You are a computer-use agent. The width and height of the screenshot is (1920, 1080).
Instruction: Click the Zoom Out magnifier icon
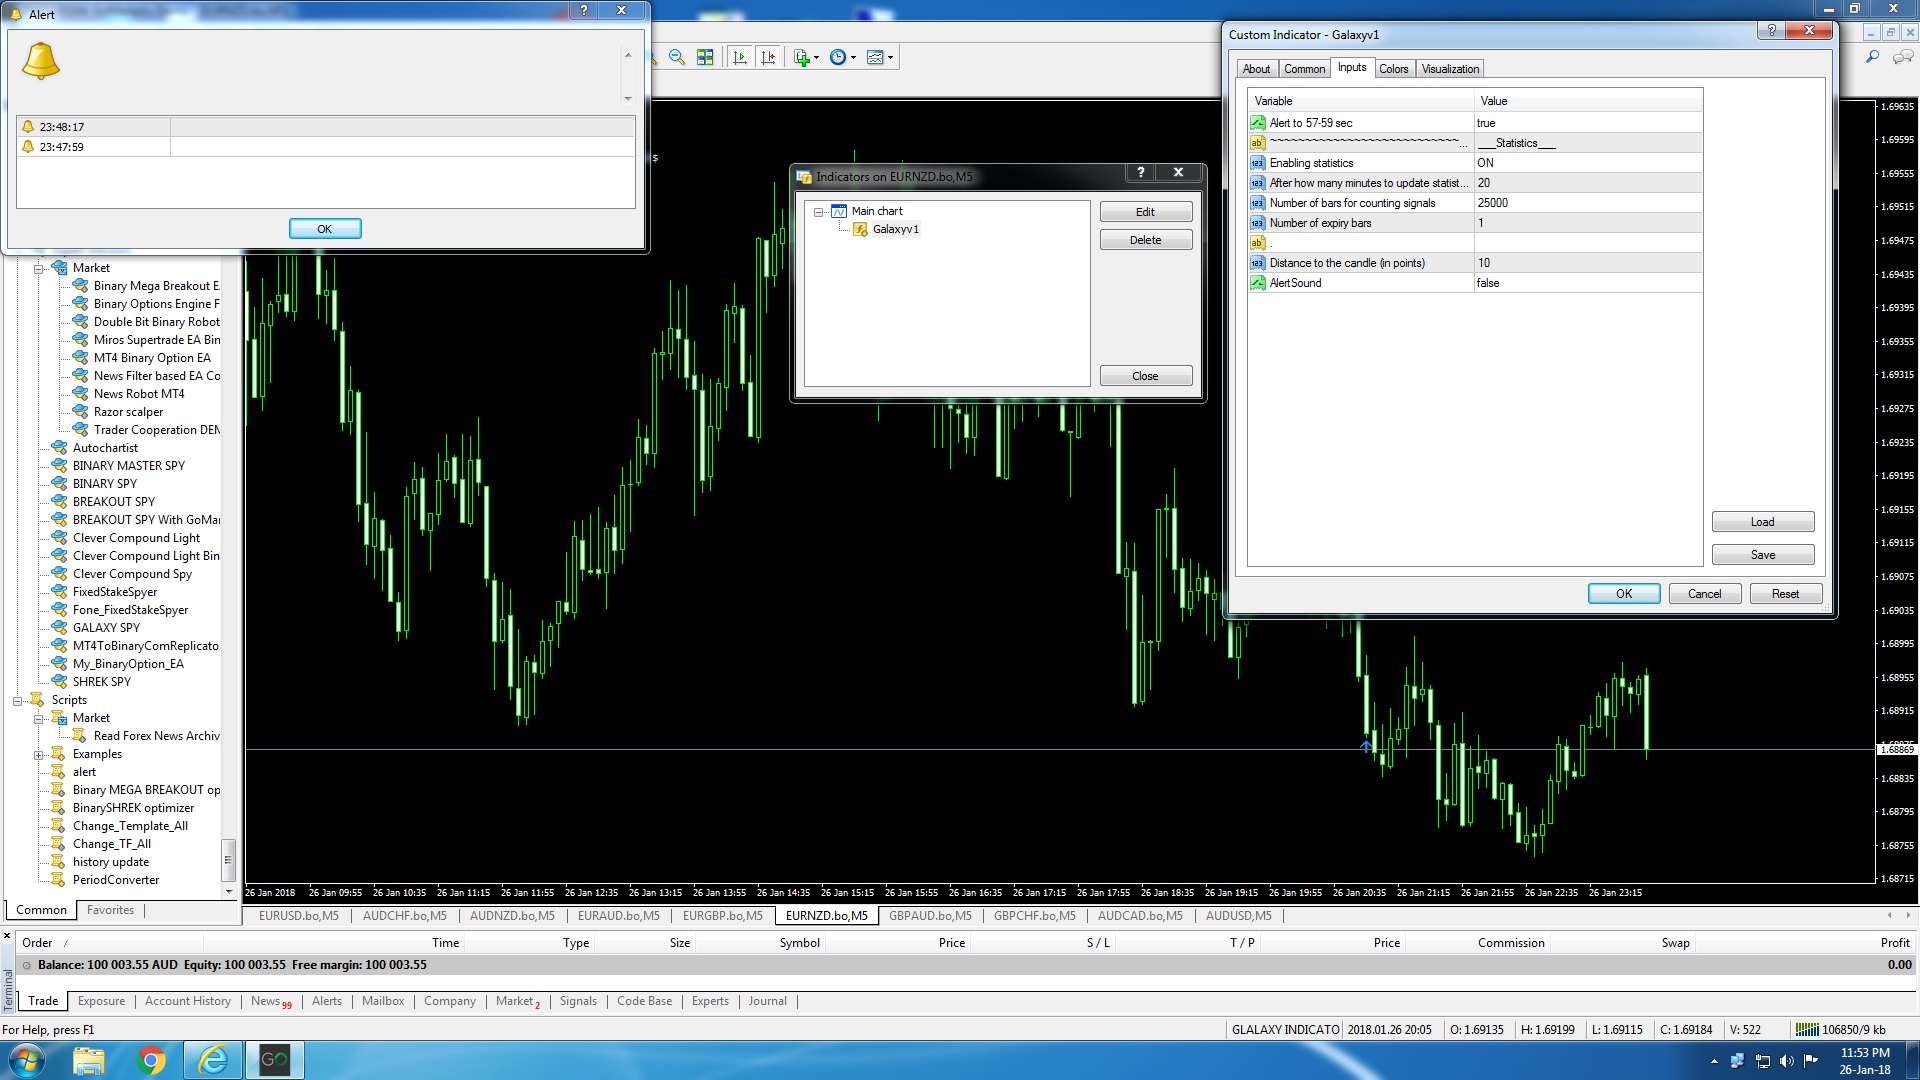pyautogui.click(x=677, y=58)
